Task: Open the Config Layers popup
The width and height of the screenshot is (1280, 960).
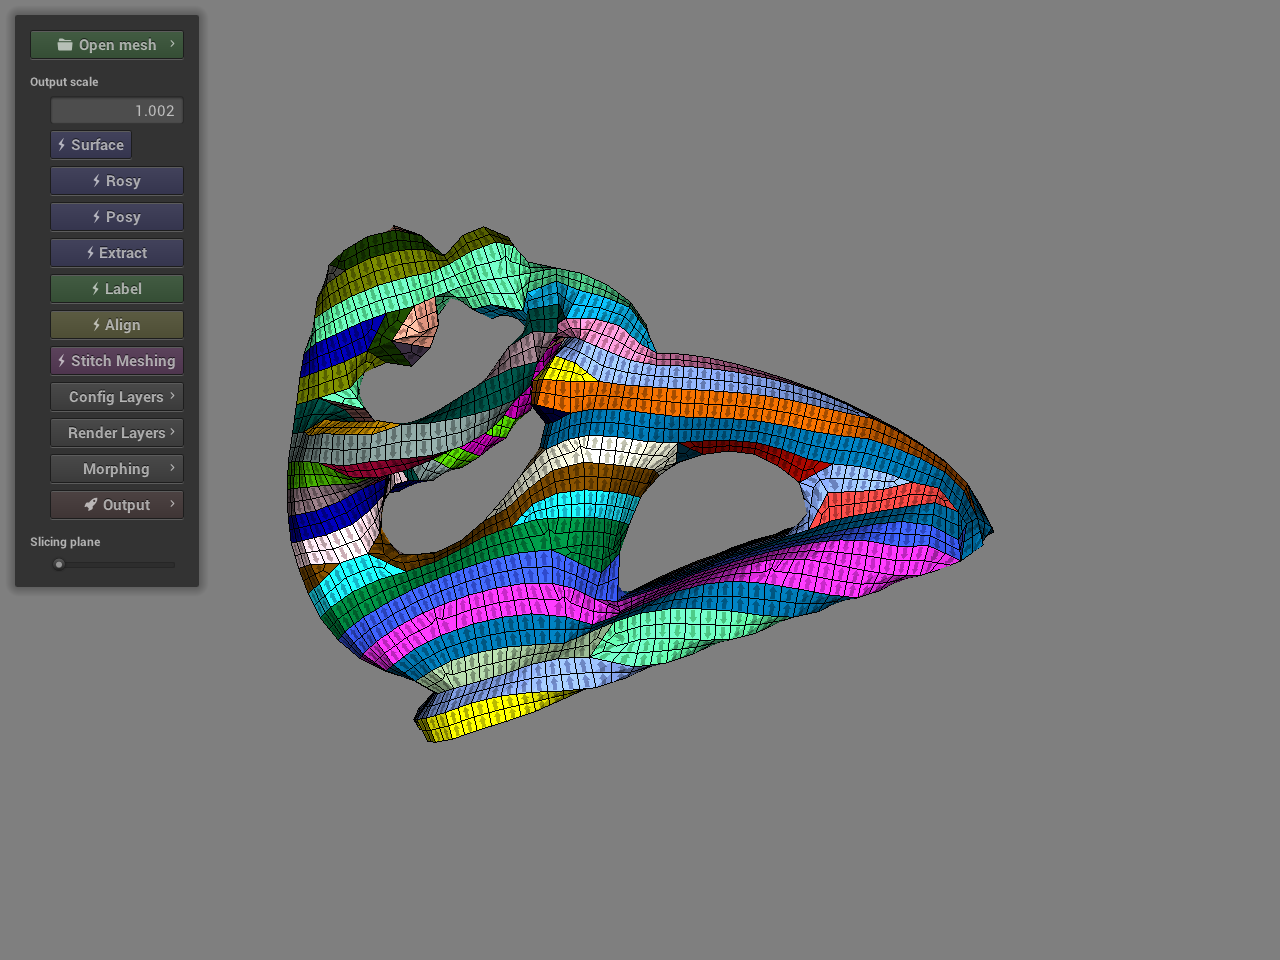Action: pos(117,397)
